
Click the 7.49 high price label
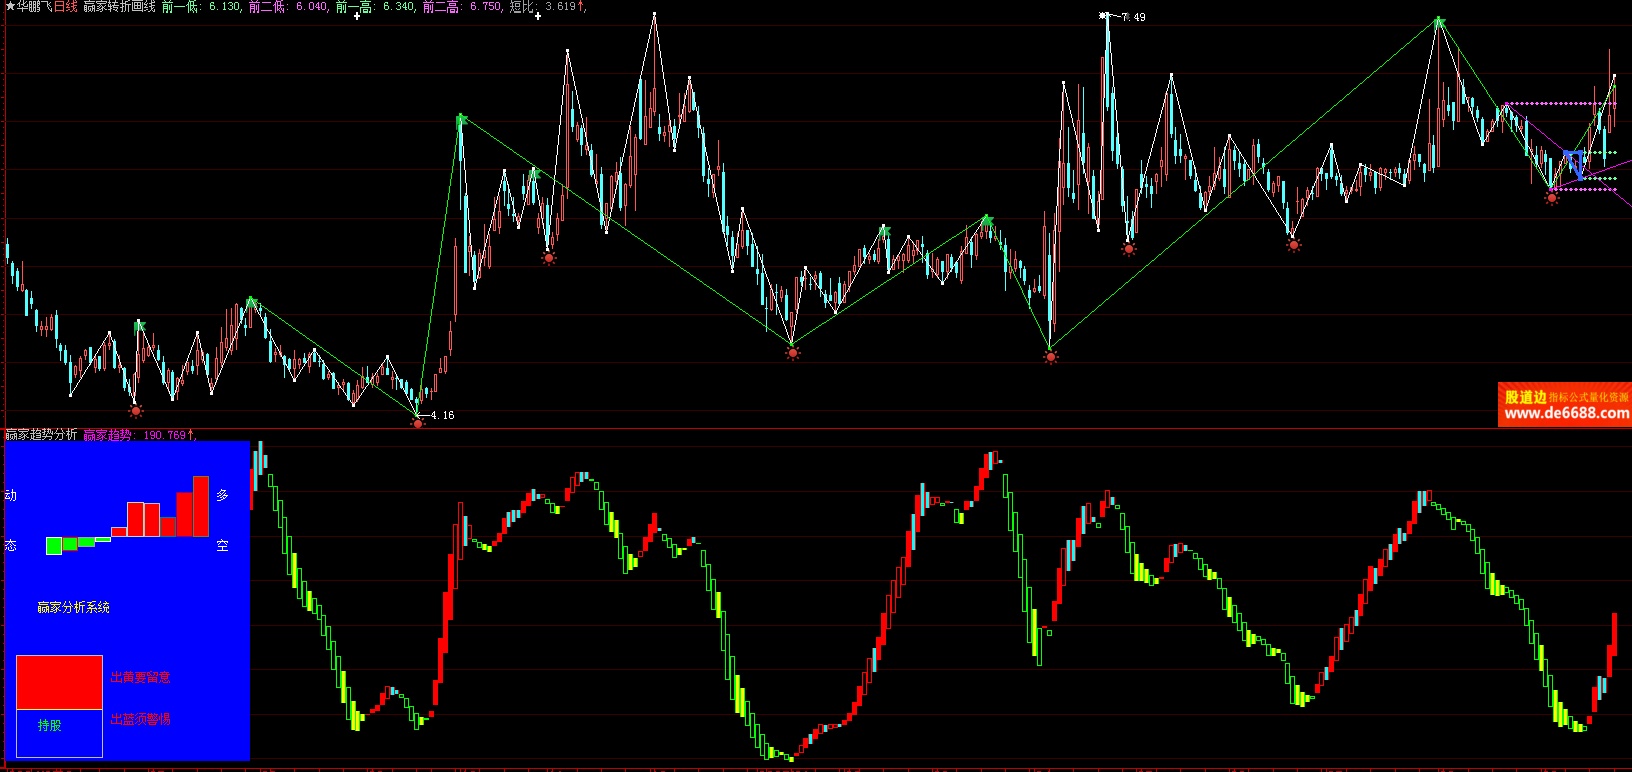(x=1133, y=17)
